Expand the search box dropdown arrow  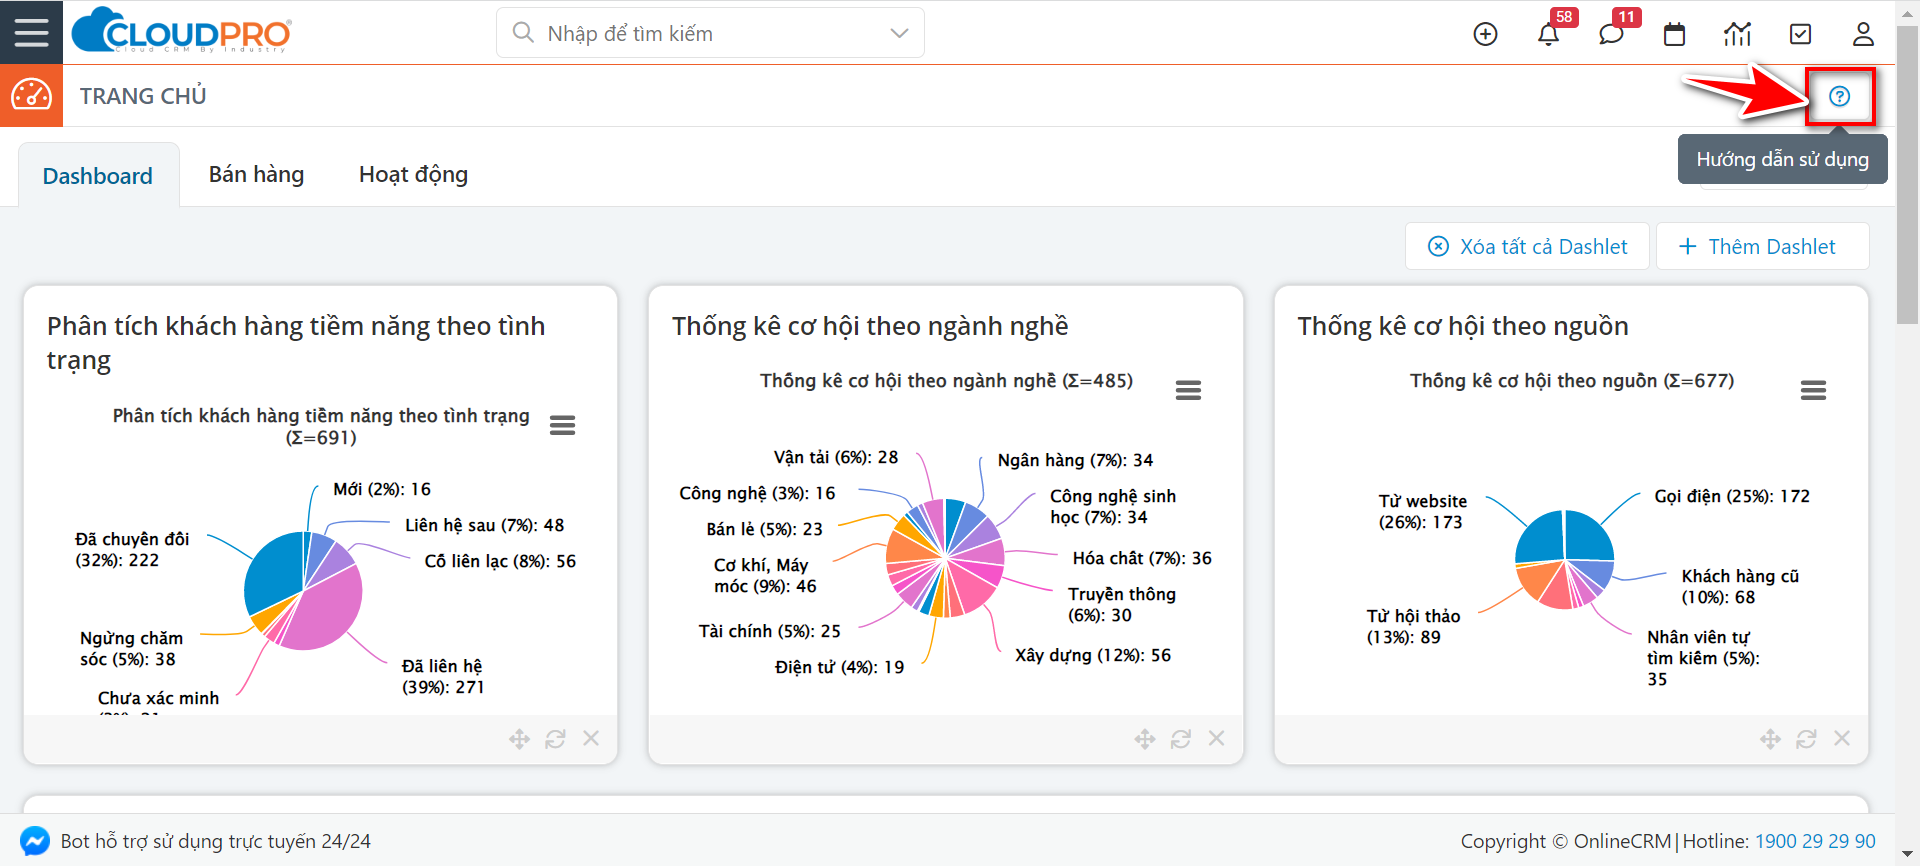click(899, 33)
